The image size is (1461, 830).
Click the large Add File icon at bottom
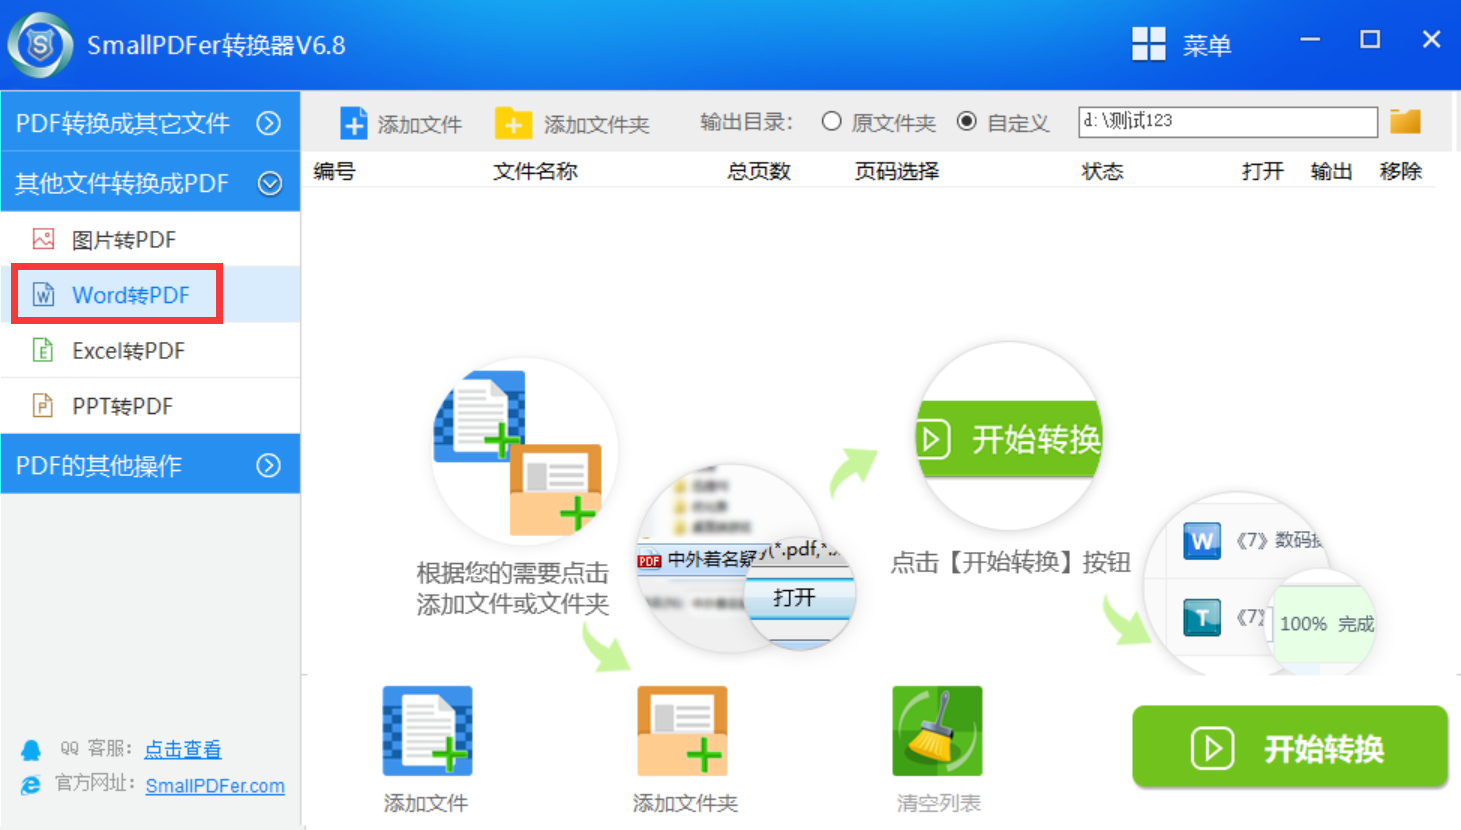click(x=427, y=731)
